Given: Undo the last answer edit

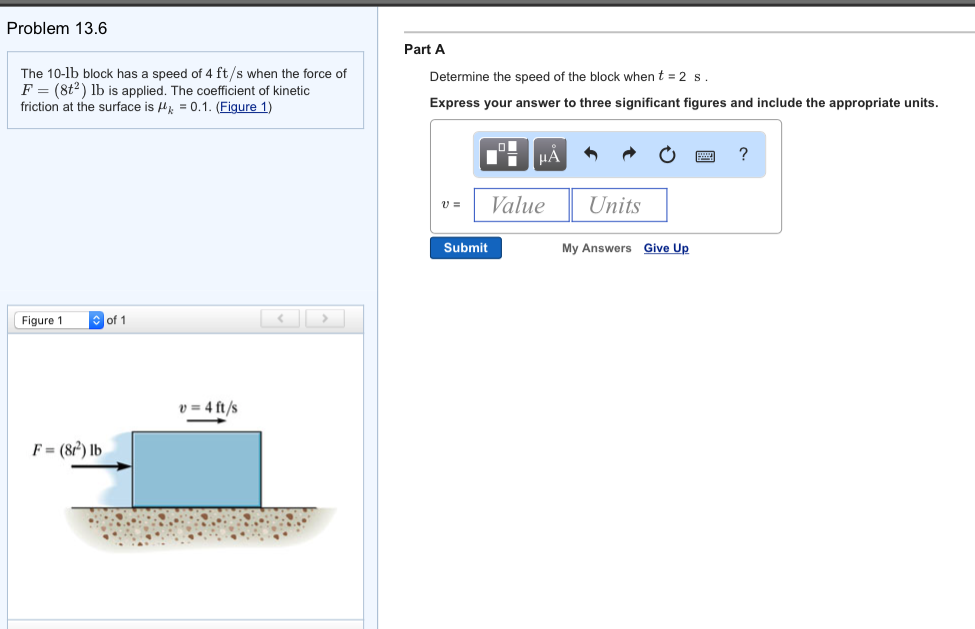Looking at the screenshot, I should [590, 154].
